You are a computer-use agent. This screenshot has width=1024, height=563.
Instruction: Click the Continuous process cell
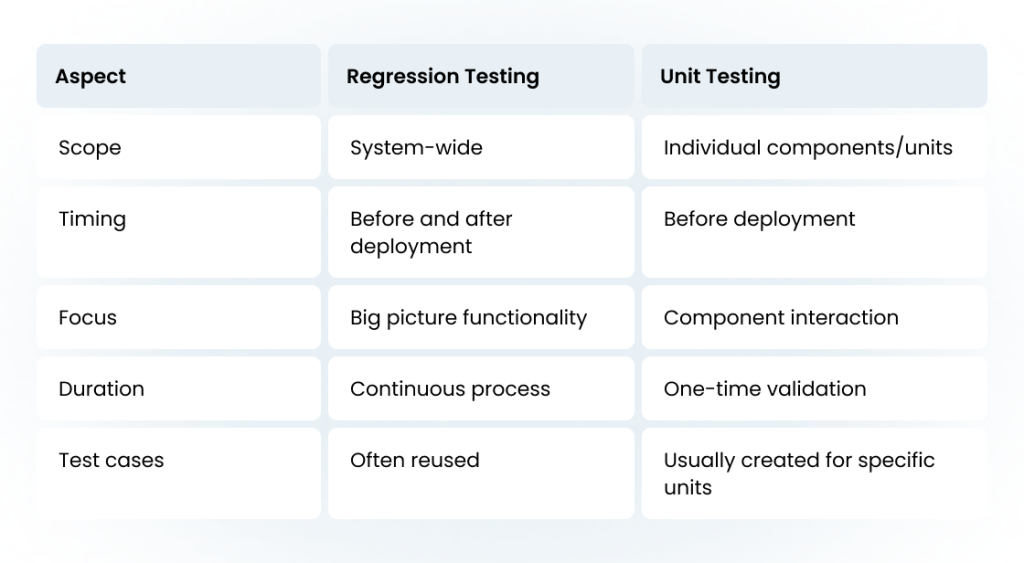481,389
